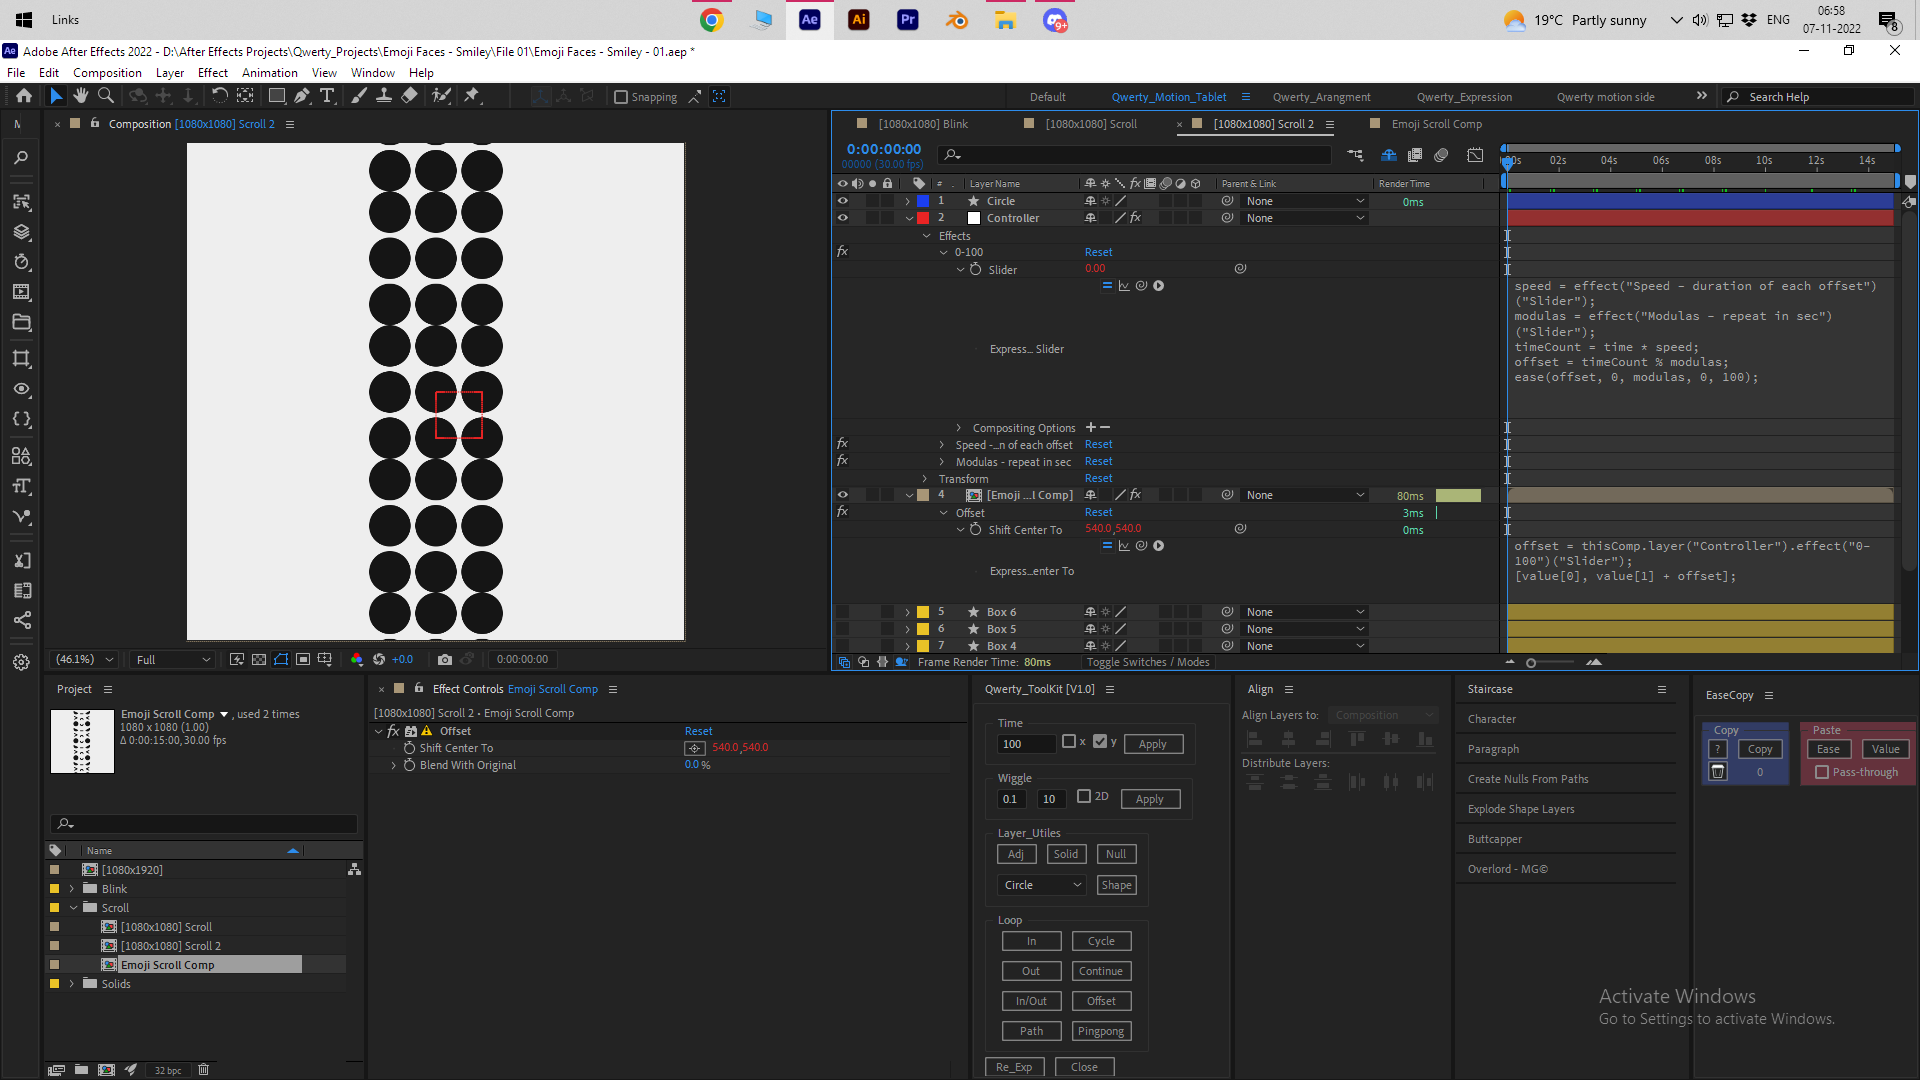
Task: Open the Composition menu
Action: pos(107,73)
